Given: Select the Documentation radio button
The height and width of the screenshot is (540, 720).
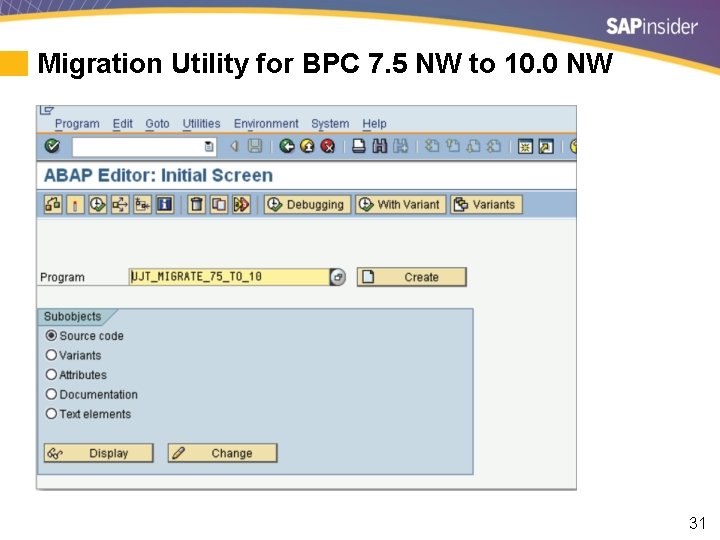Looking at the screenshot, I should [51, 394].
